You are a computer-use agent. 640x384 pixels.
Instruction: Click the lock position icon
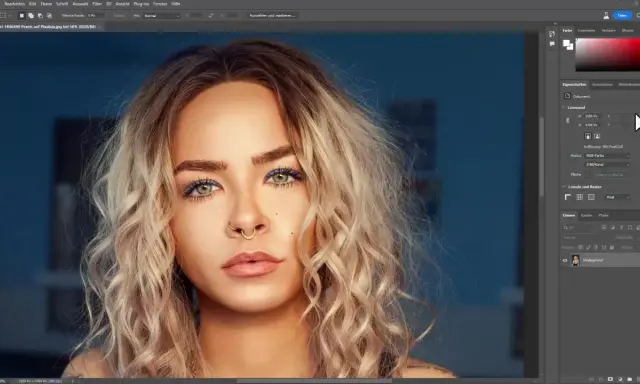click(596, 247)
